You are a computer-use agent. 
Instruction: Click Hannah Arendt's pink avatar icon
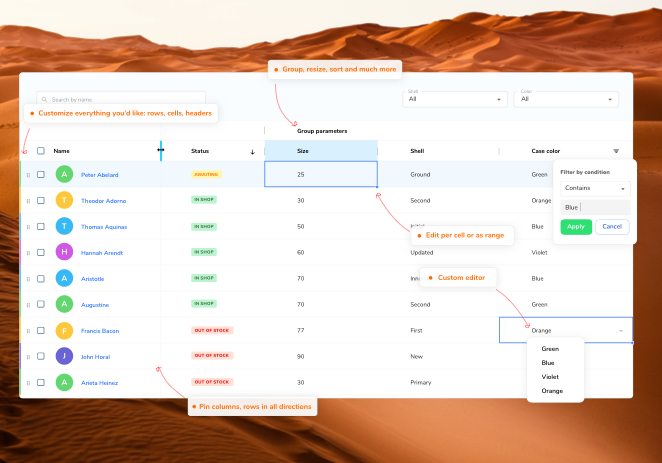point(65,252)
